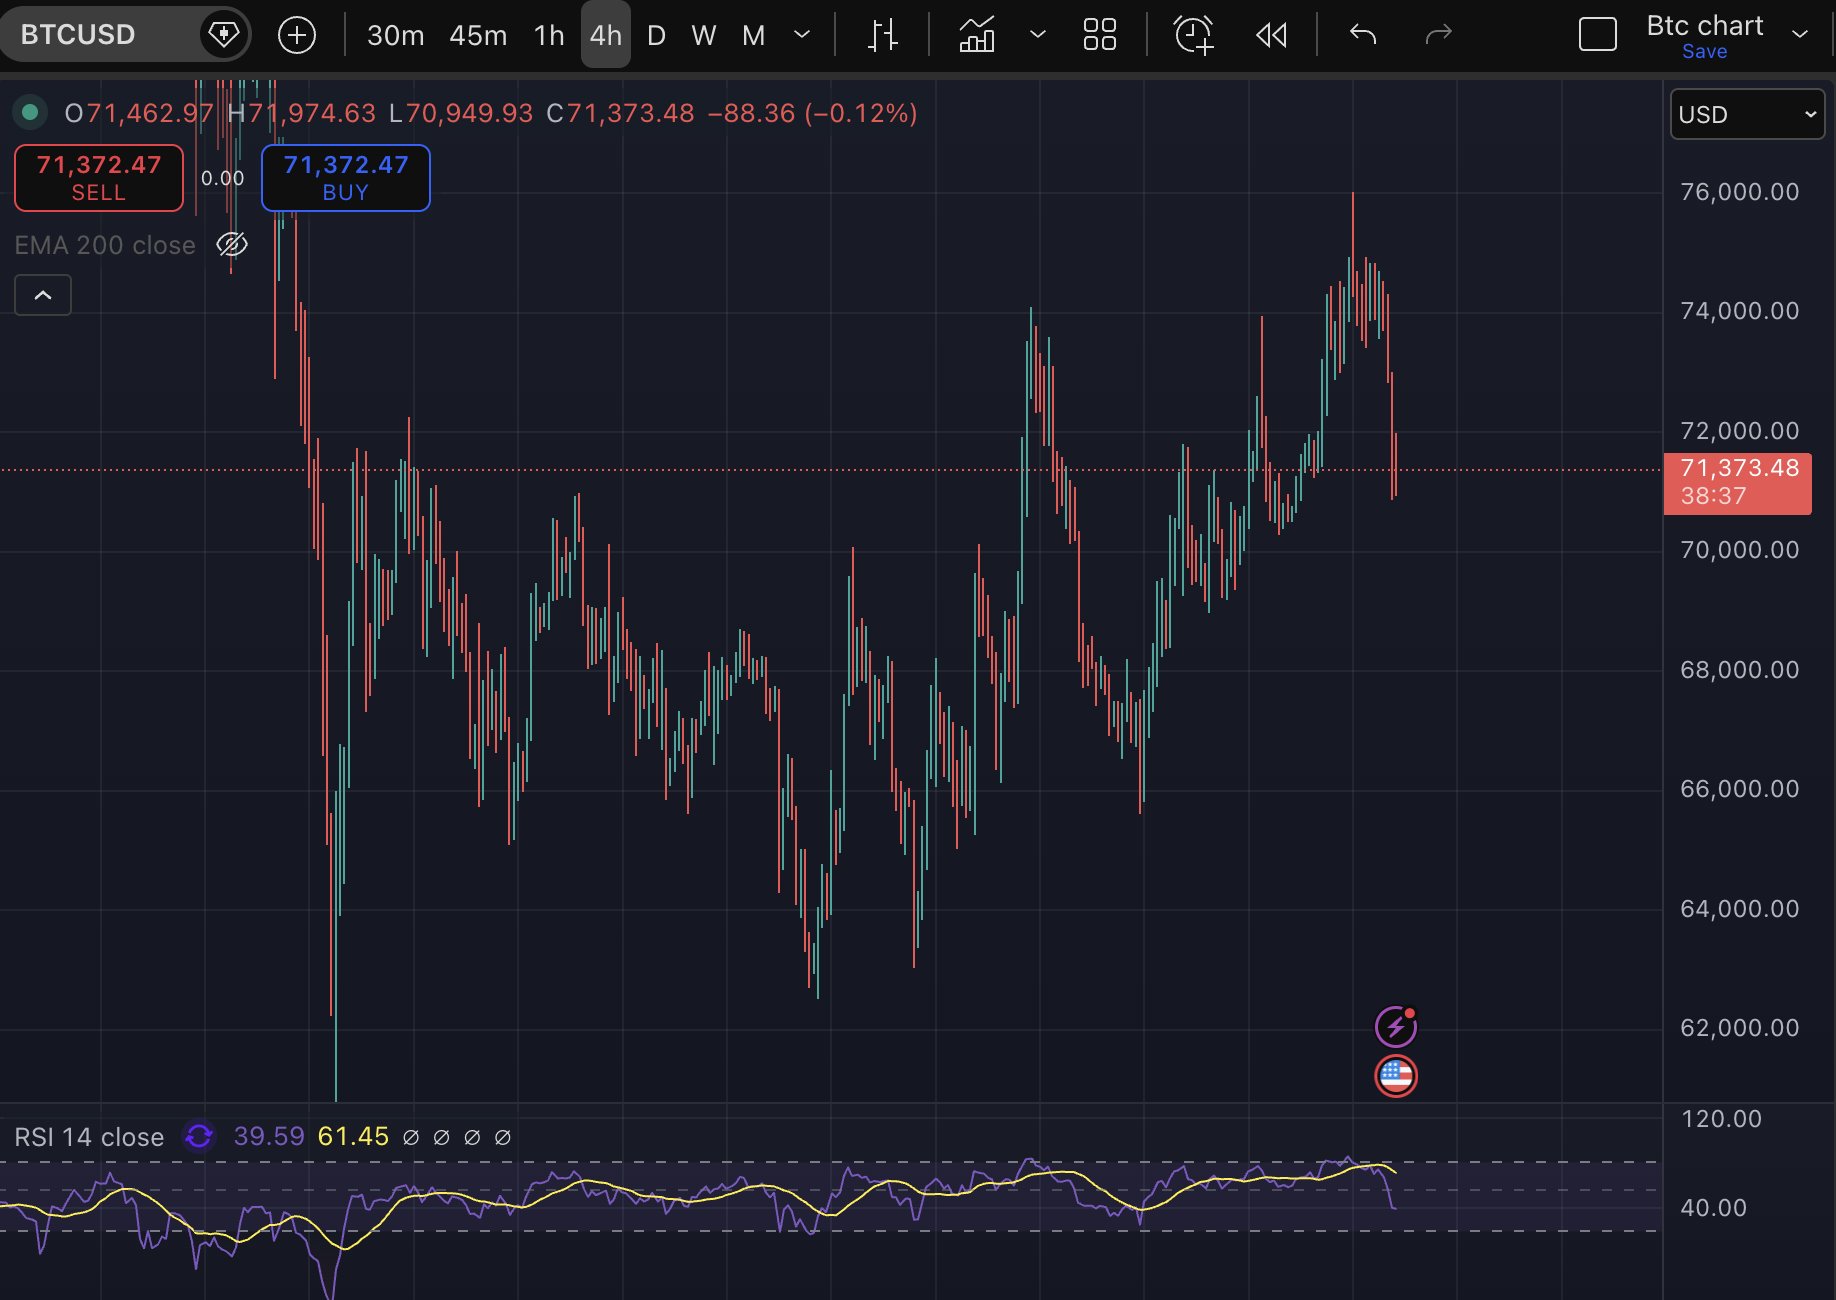Toggle the layout square checkbox icon
Screen dimensions: 1836x1300
(1597, 35)
